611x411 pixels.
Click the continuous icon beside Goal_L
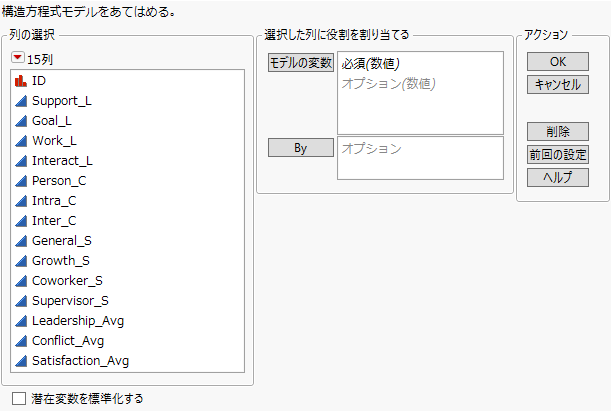pos(21,120)
